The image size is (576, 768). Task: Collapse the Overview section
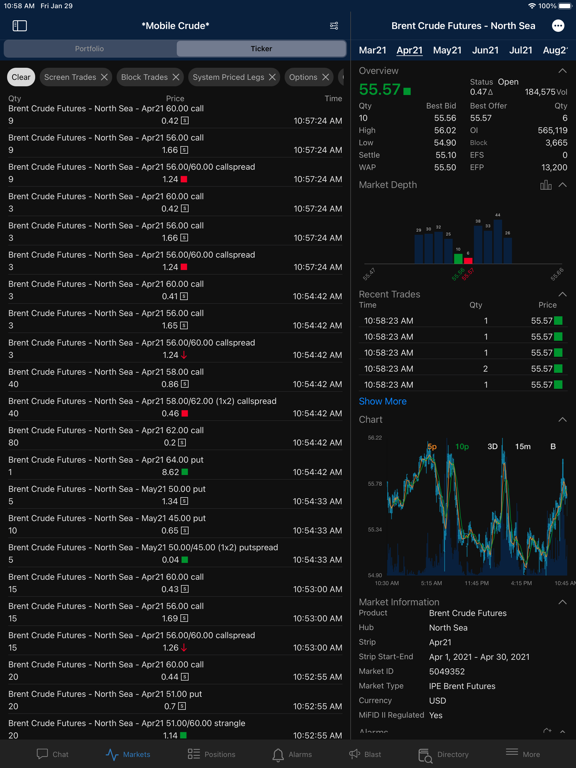(562, 71)
